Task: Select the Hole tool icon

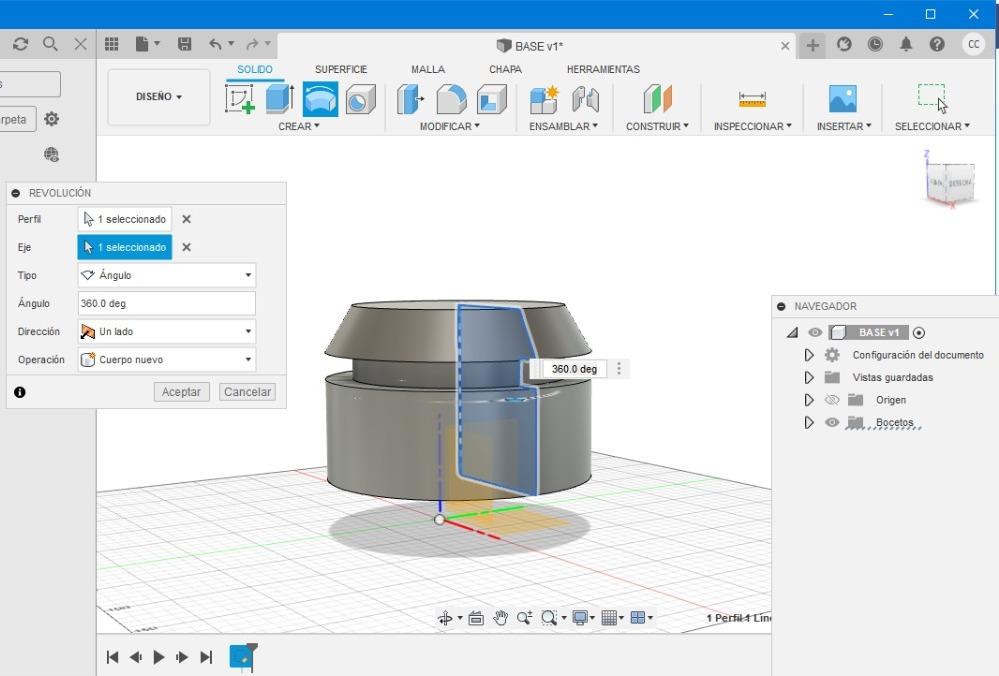Action: [x=361, y=99]
